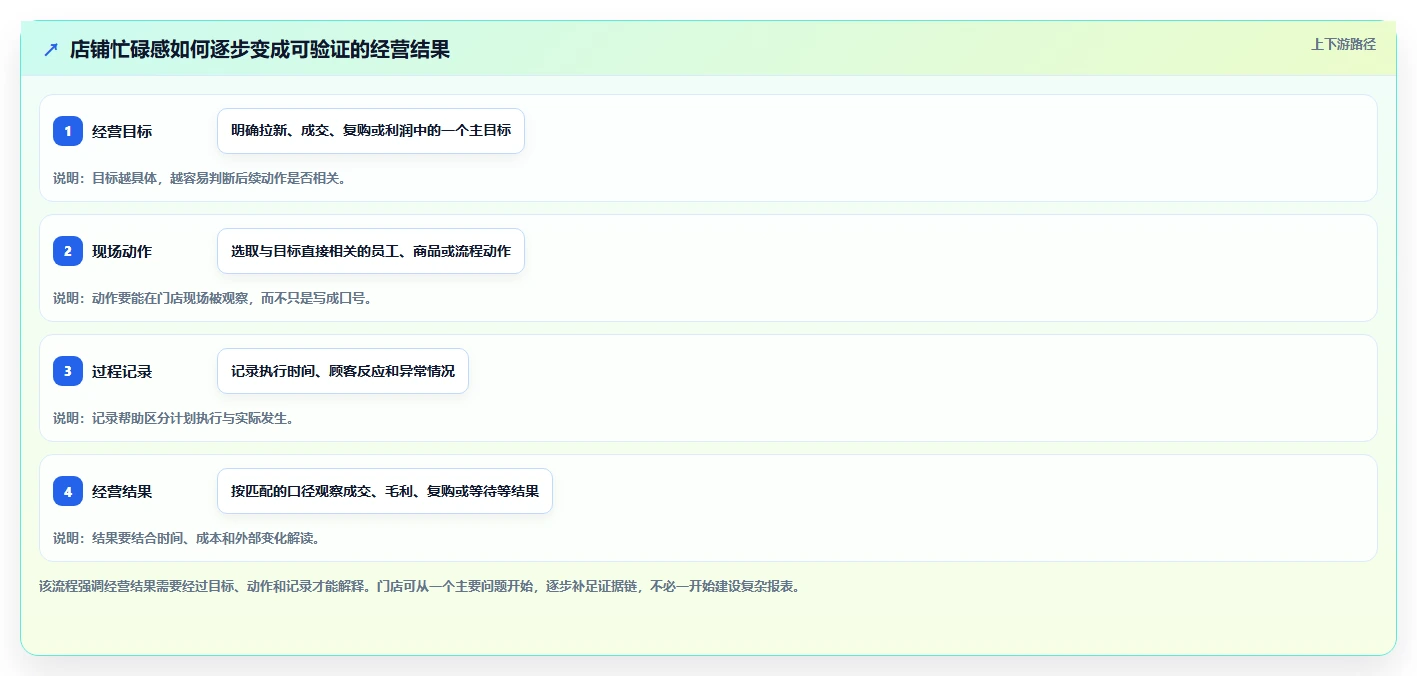1417x676 pixels.
Task: Click step number 2 badge
Action: click(68, 251)
